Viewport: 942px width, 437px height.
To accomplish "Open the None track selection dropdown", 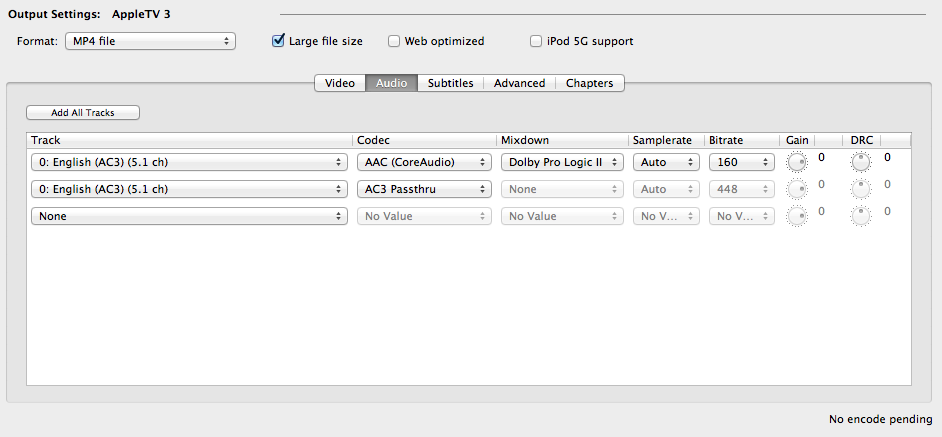I will click(189, 216).
